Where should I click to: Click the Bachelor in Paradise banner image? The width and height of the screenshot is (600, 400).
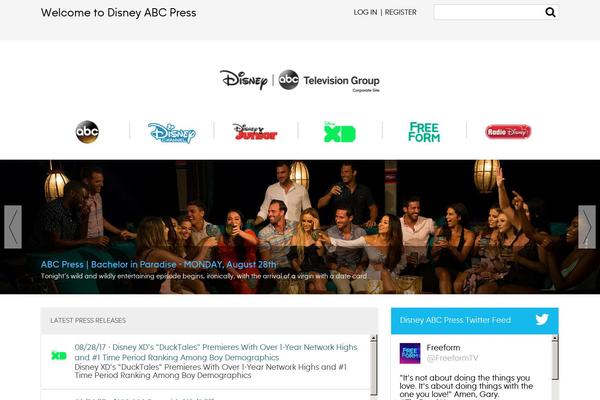point(300,227)
